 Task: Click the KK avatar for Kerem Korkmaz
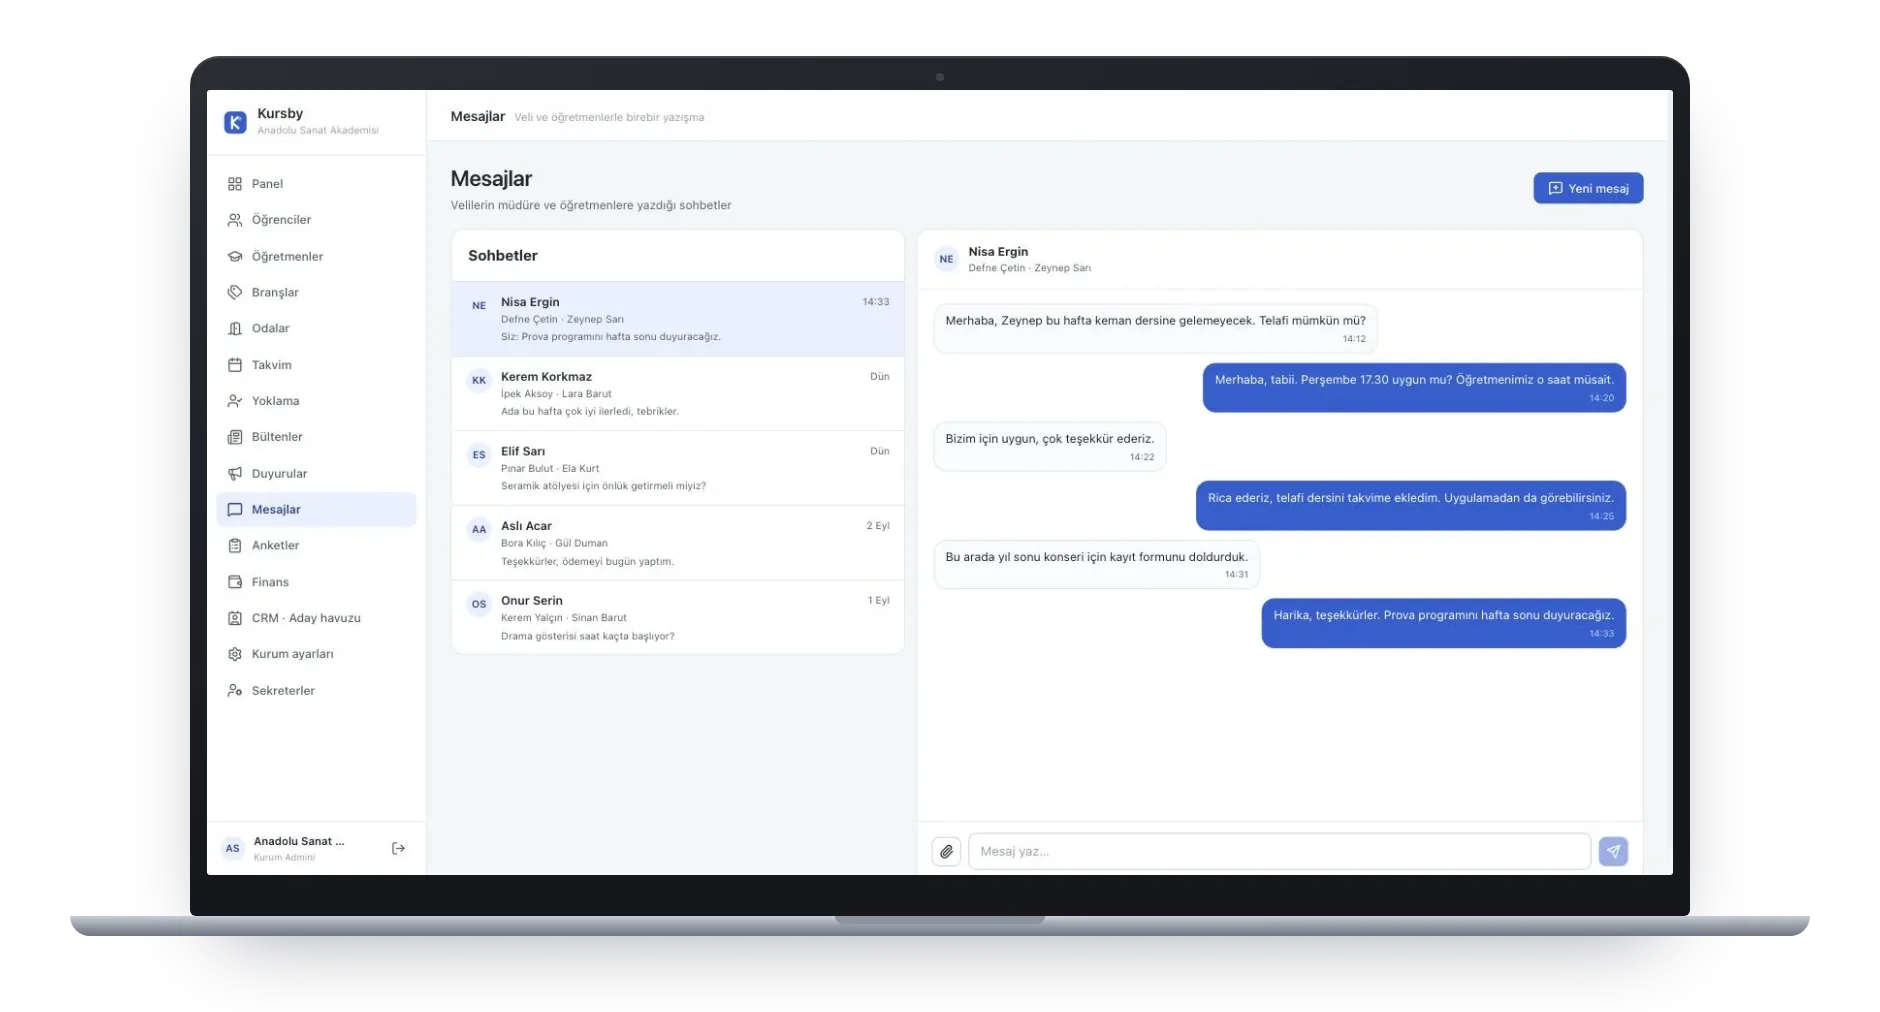[479, 381]
